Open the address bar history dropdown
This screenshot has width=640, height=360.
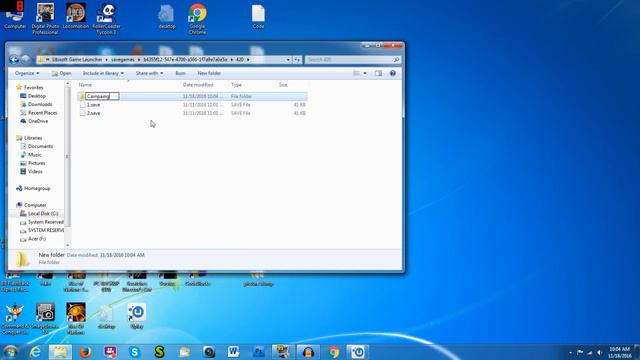tap(288, 60)
